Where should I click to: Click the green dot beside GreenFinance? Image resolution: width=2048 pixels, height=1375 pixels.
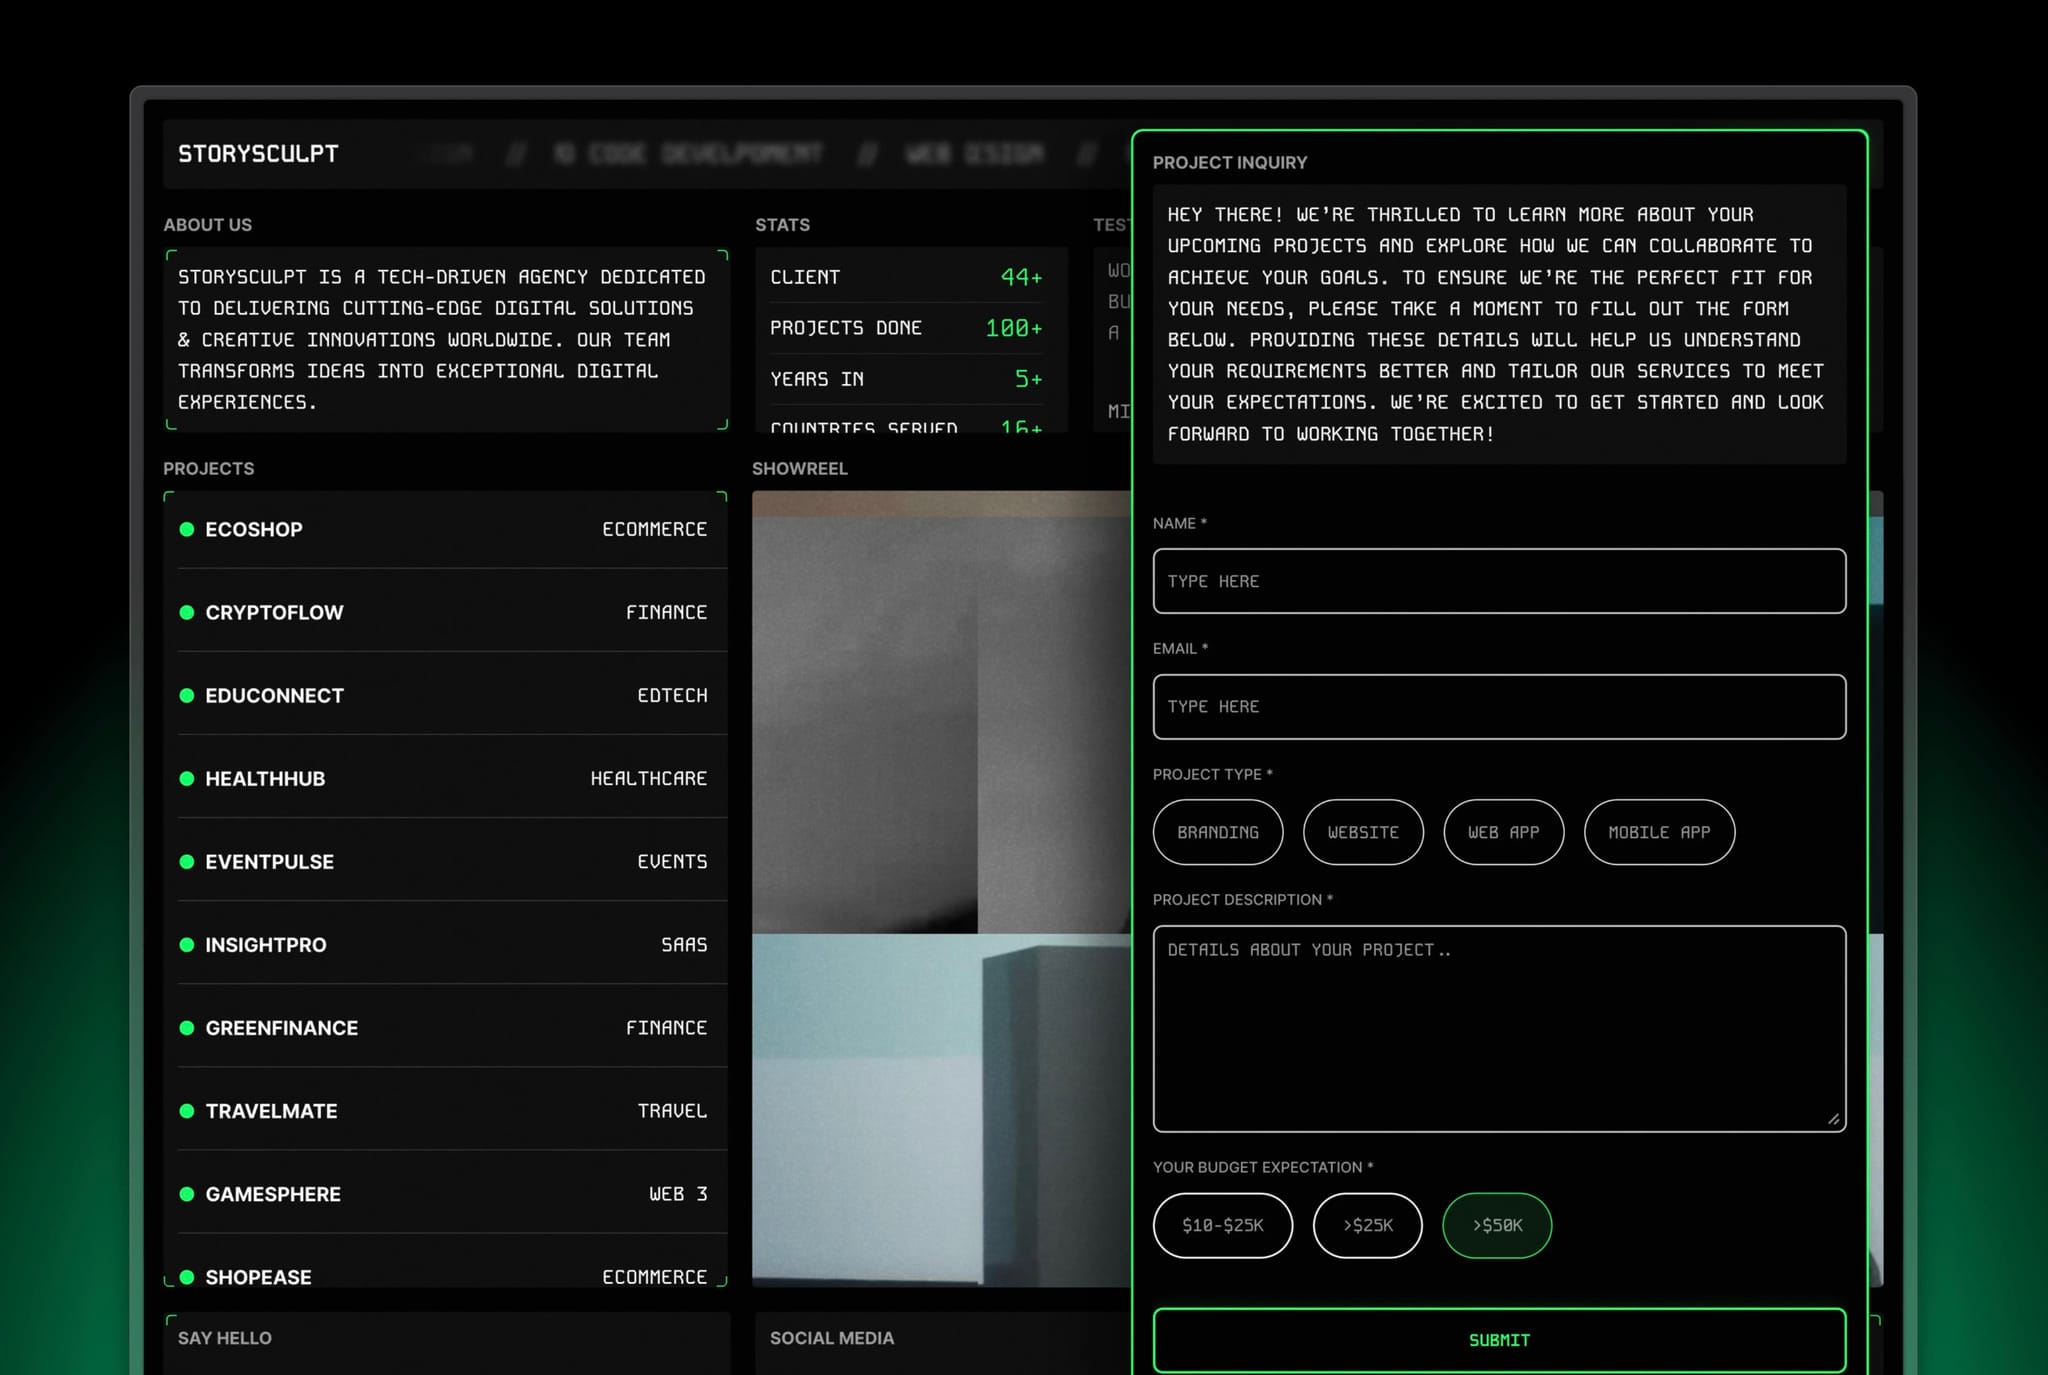187,1027
